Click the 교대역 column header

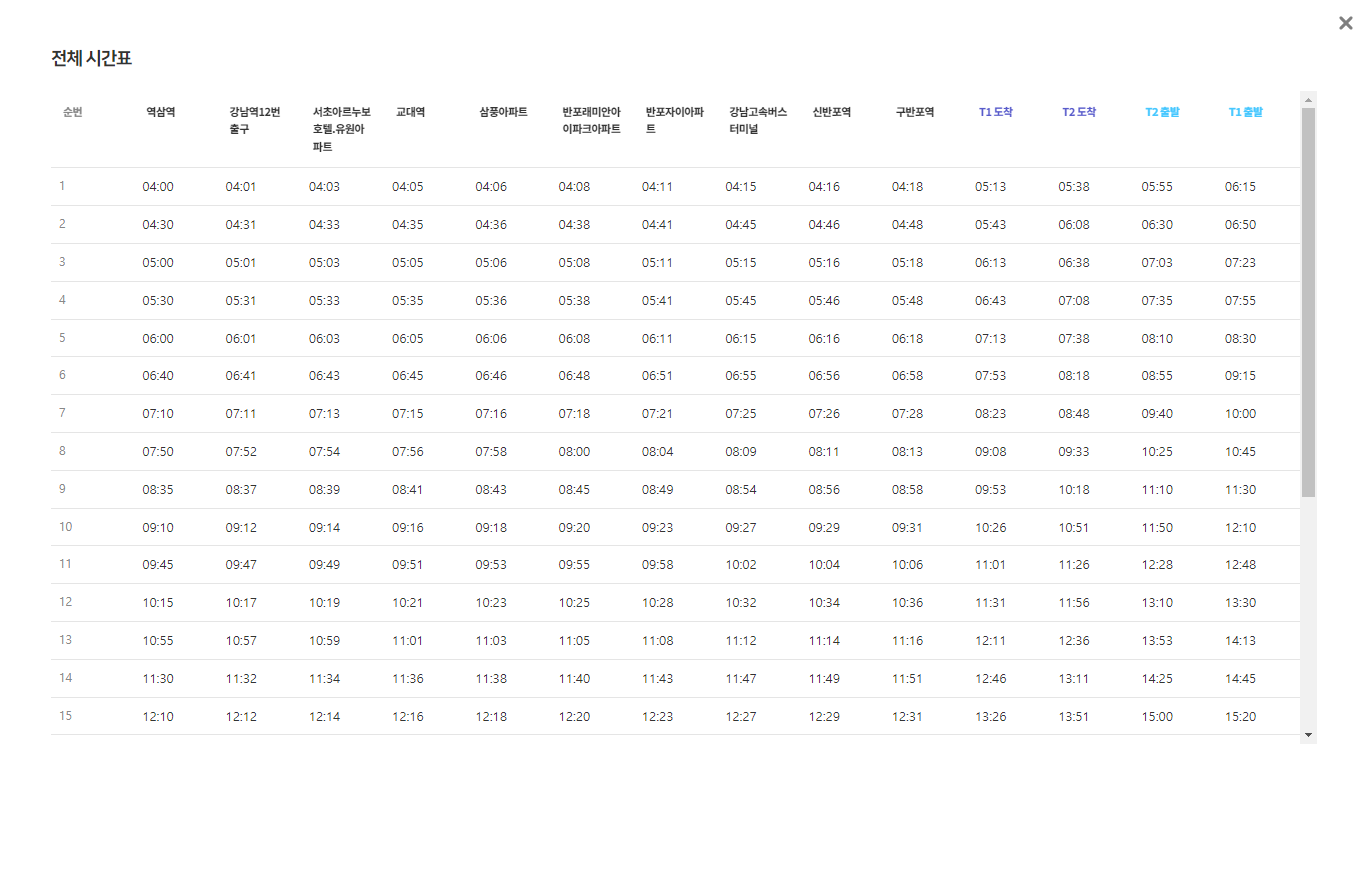click(411, 112)
